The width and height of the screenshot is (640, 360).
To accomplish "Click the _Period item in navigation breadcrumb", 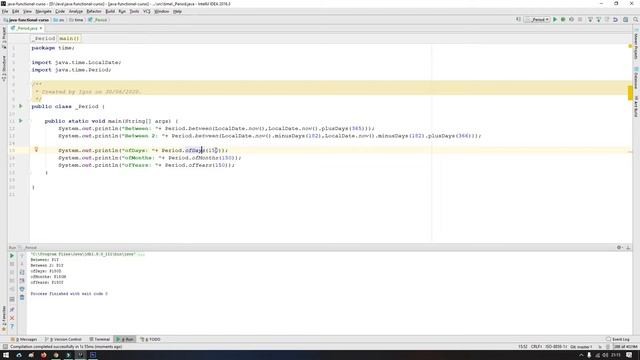I will pos(98,20).
